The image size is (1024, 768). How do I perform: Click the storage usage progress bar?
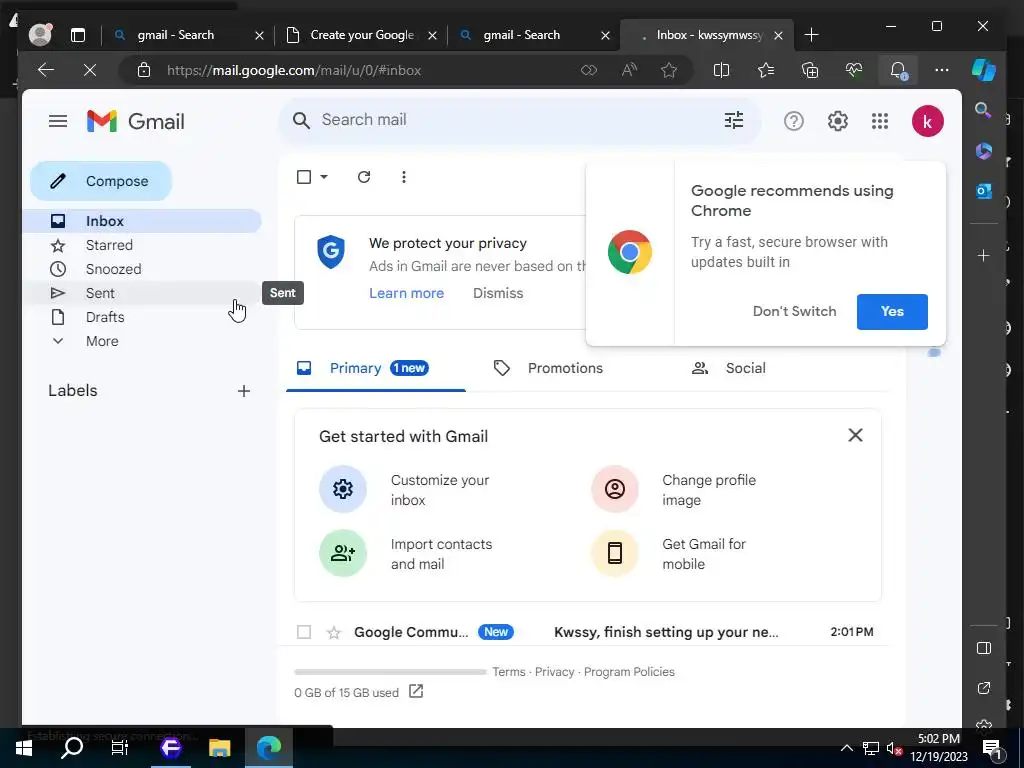point(390,672)
